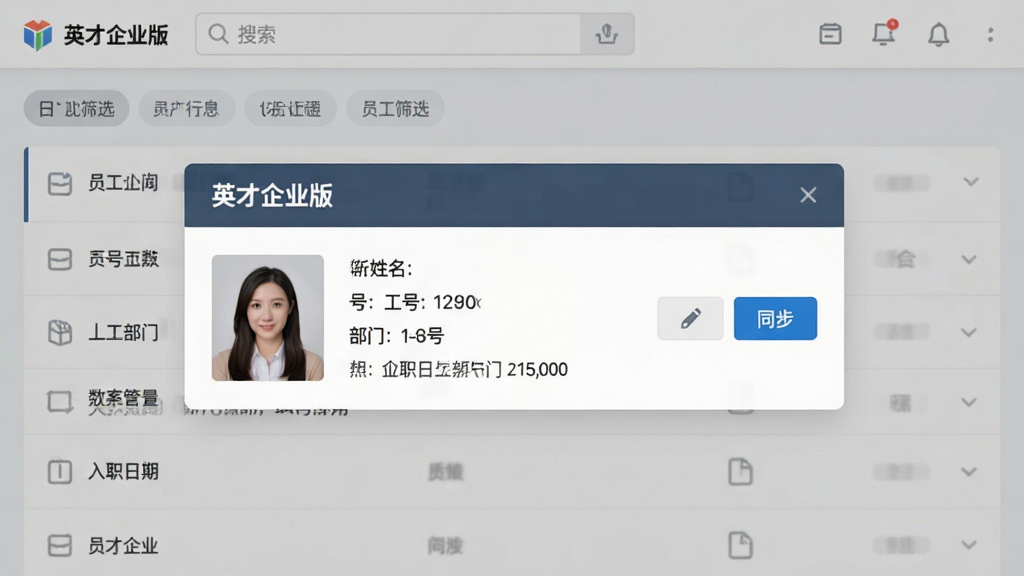Open the calendar icon in top bar
1024x576 pixels.
point(830,34)
